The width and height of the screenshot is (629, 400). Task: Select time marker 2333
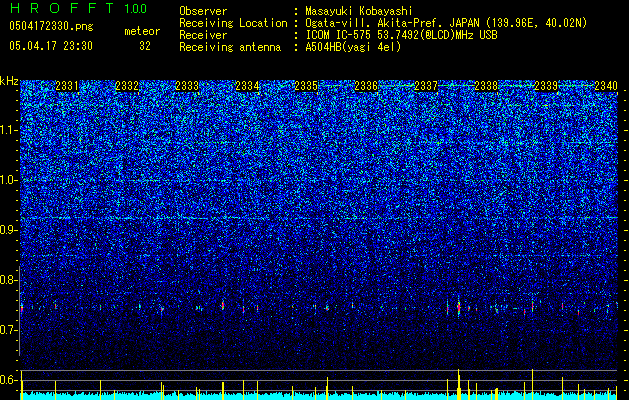(x=187, y=86)
